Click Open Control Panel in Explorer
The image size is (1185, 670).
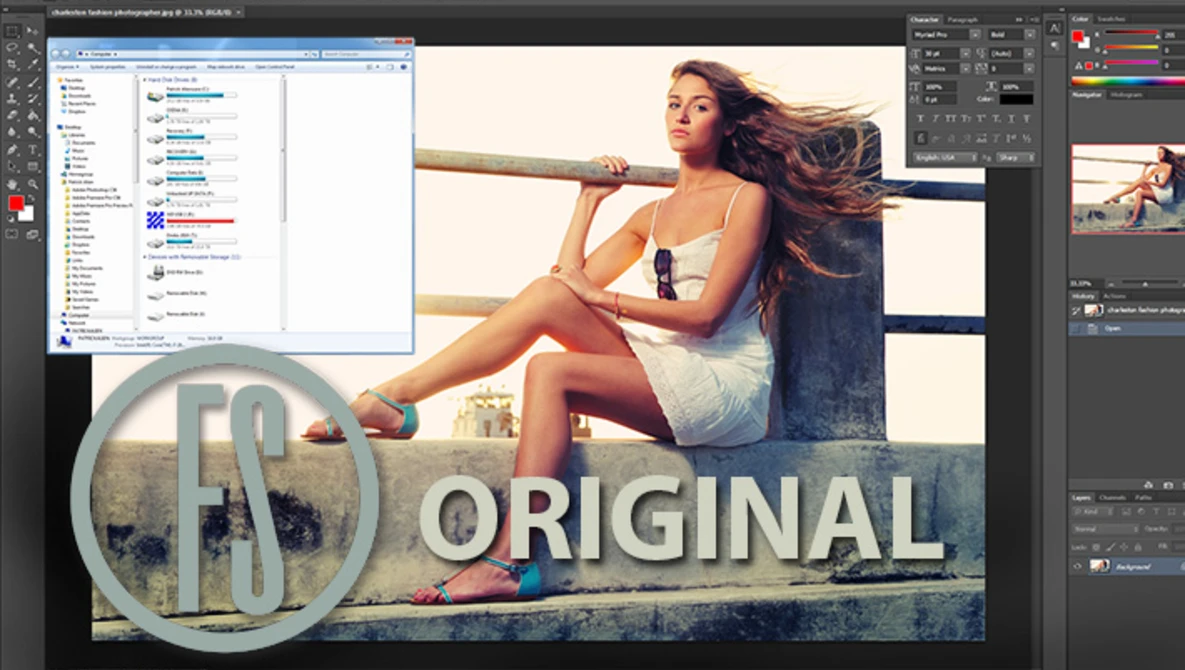(275, 67)
